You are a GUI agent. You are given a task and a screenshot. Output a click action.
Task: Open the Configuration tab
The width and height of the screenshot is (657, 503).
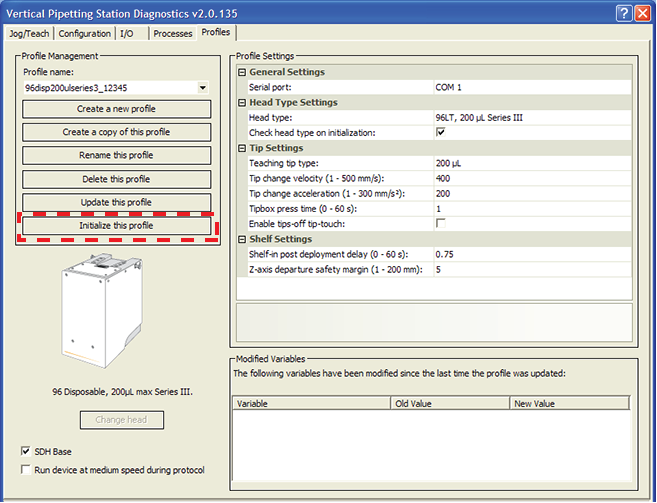coord(84,33)
